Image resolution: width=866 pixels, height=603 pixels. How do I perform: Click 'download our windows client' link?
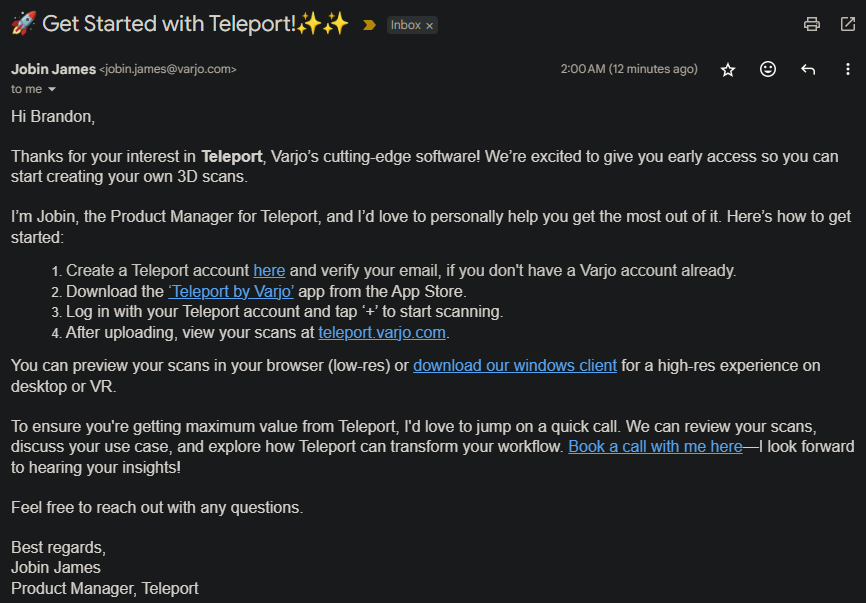[x=515, y=366]
